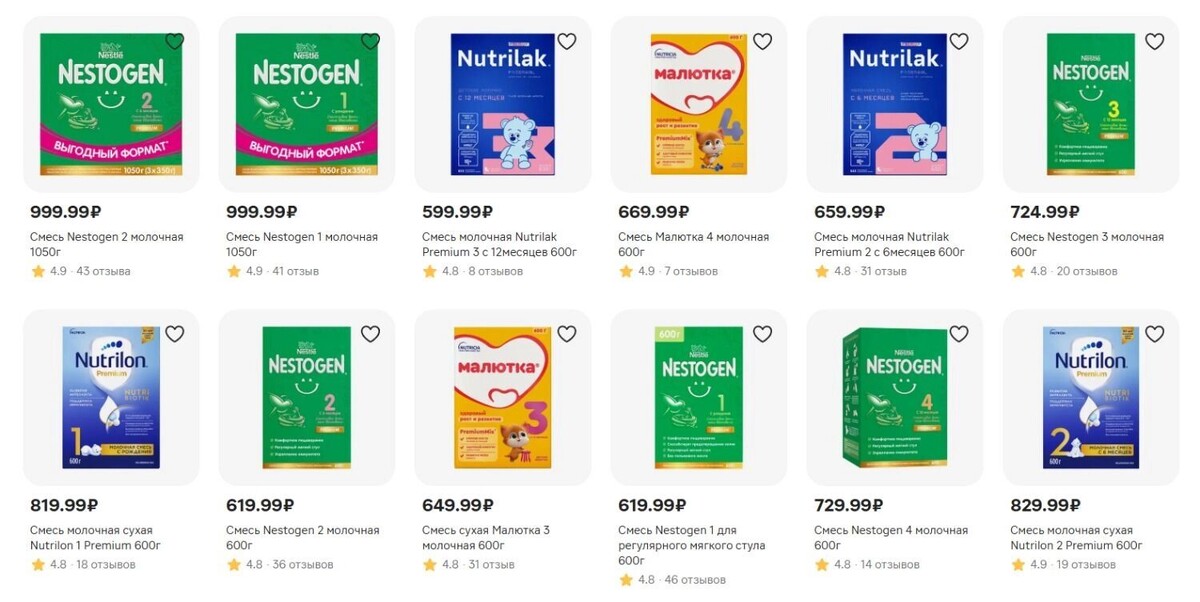This screenshot has height=602, width=1200.
Task: Open link Смесь Nestogen 2 молочная 1050г
Action: [x=107, y=244]
